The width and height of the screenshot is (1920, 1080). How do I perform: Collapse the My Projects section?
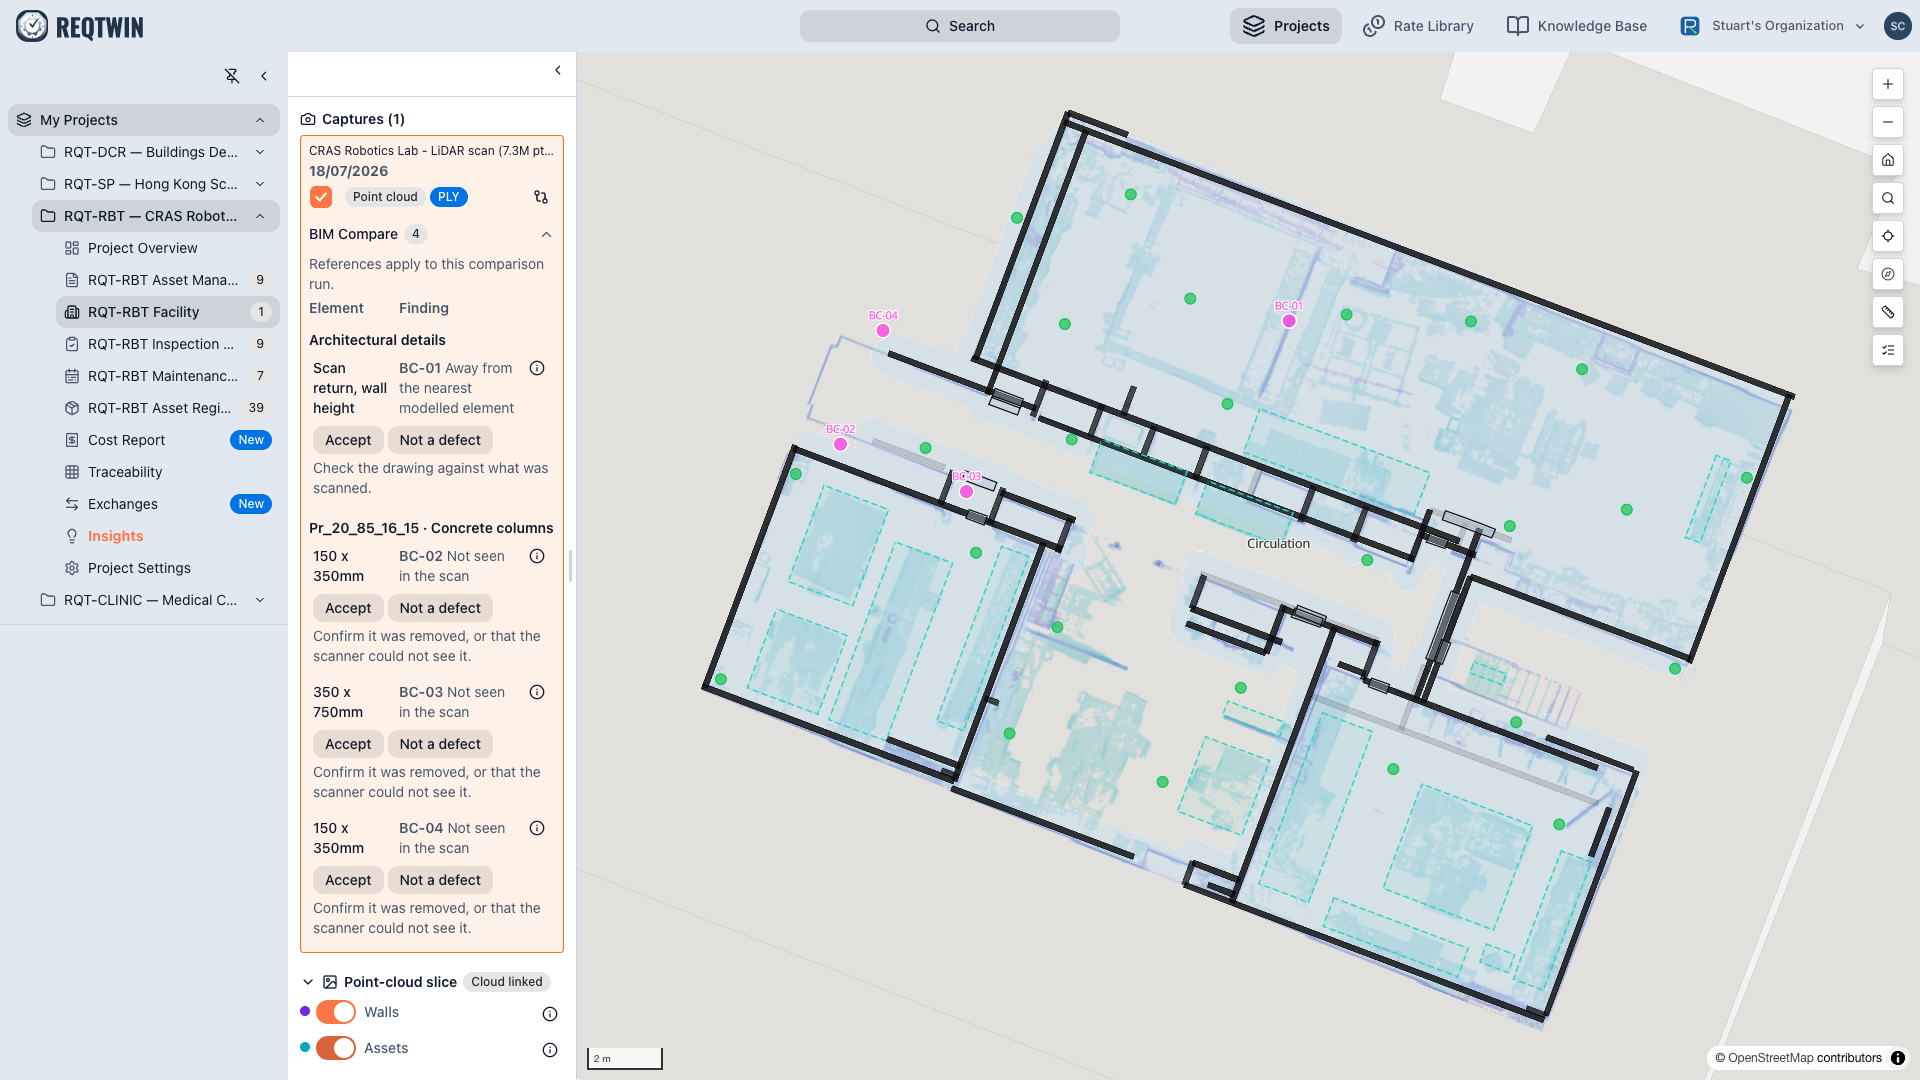pos(260,120)
